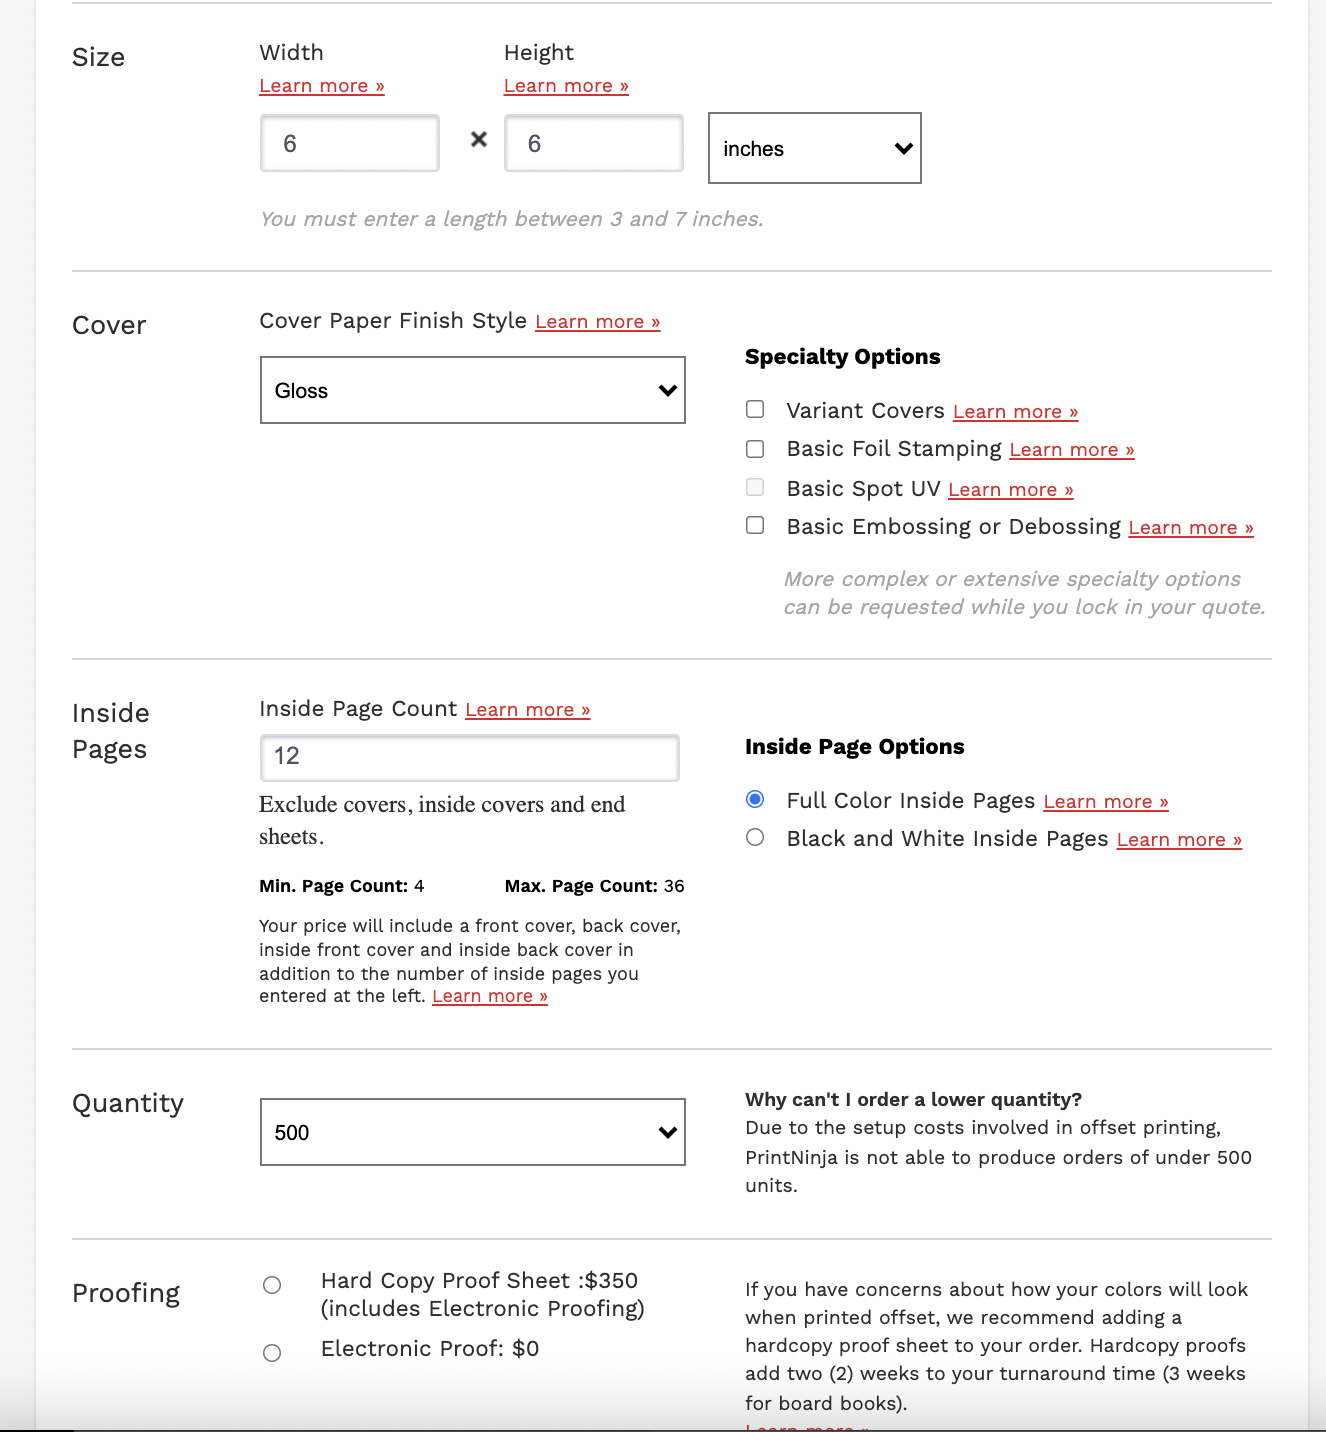Open Basic Spot UV Learn more link
The height and width of the screenshot is (1432, 1326).
[x=1011, y=490]
